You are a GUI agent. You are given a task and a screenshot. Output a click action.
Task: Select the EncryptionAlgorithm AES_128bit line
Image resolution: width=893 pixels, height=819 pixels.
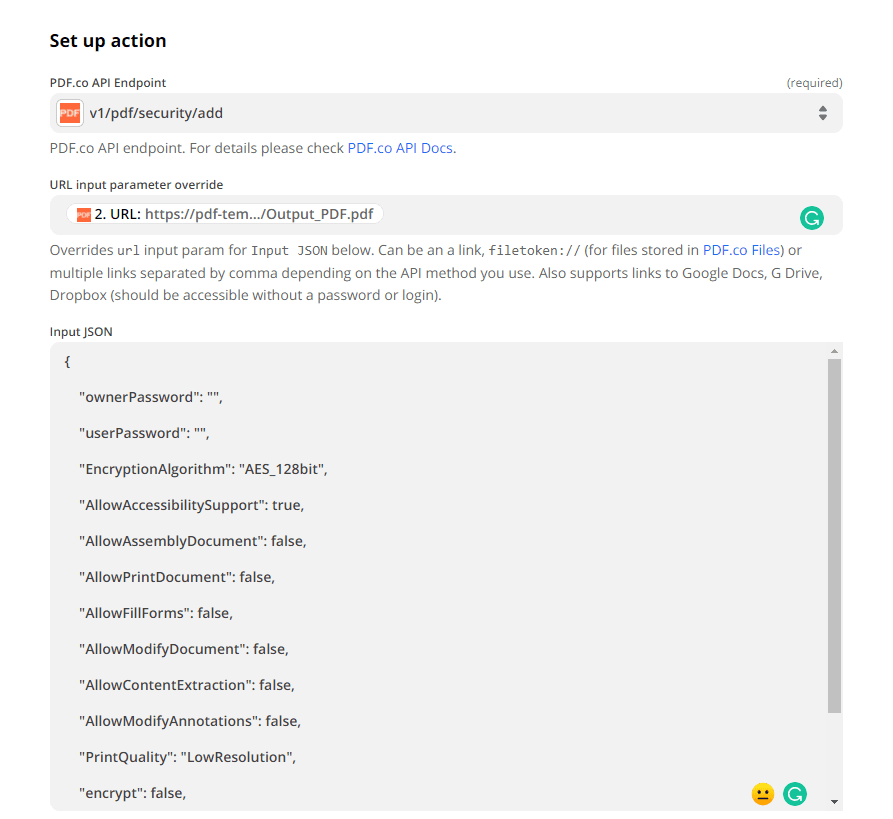[x=202, y=469]
